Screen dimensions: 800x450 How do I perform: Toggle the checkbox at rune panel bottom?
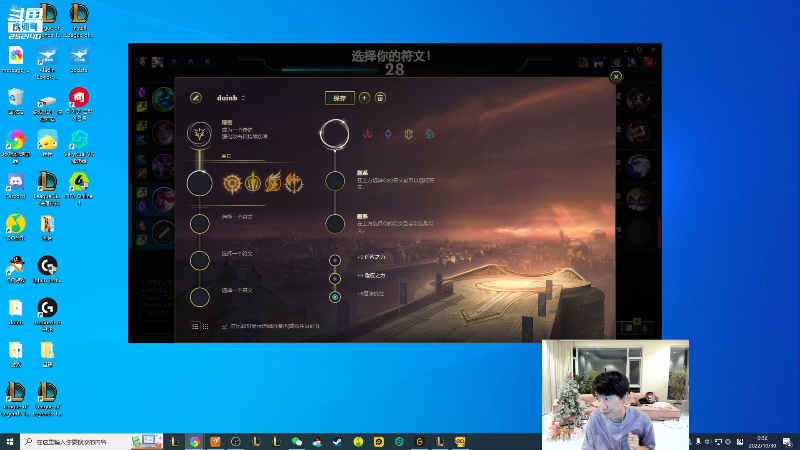click(x=224, y=326)
